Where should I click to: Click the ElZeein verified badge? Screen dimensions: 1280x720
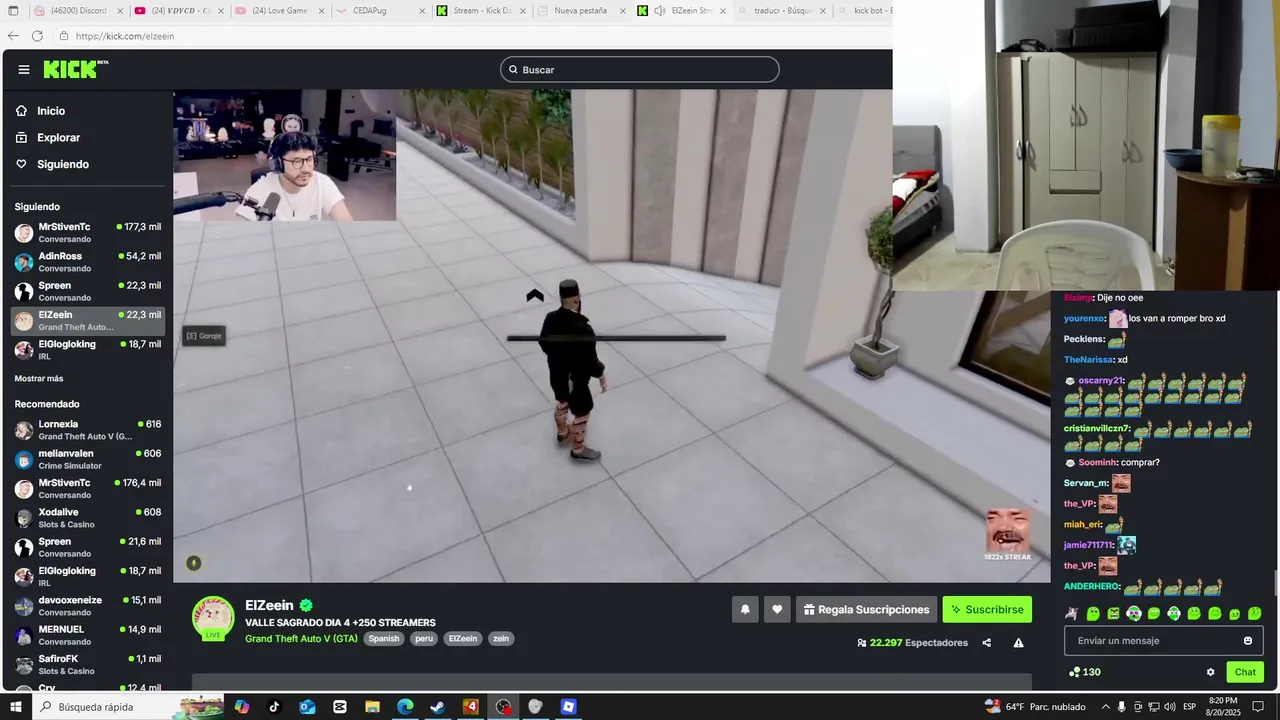(306, 605)
